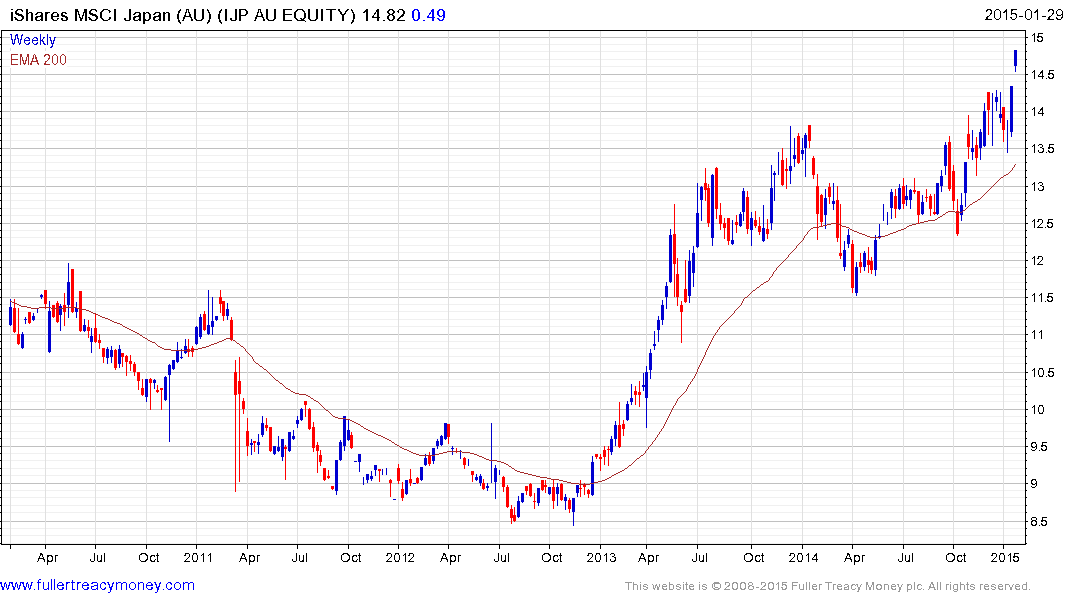Viewport: 1075px width, 600px height.
Task: Click the copyright notice text
Action: [x=828, y=586]
